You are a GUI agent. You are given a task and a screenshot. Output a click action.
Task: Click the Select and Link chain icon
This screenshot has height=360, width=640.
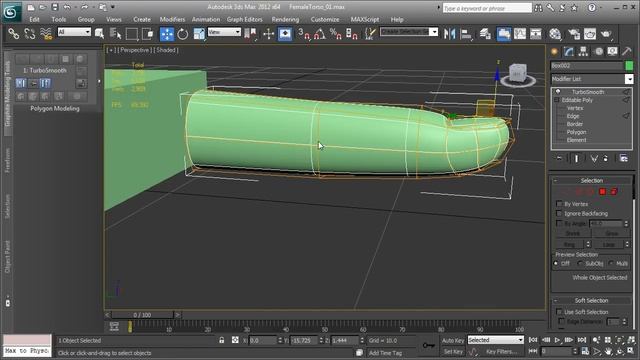[x=13, y=33]
